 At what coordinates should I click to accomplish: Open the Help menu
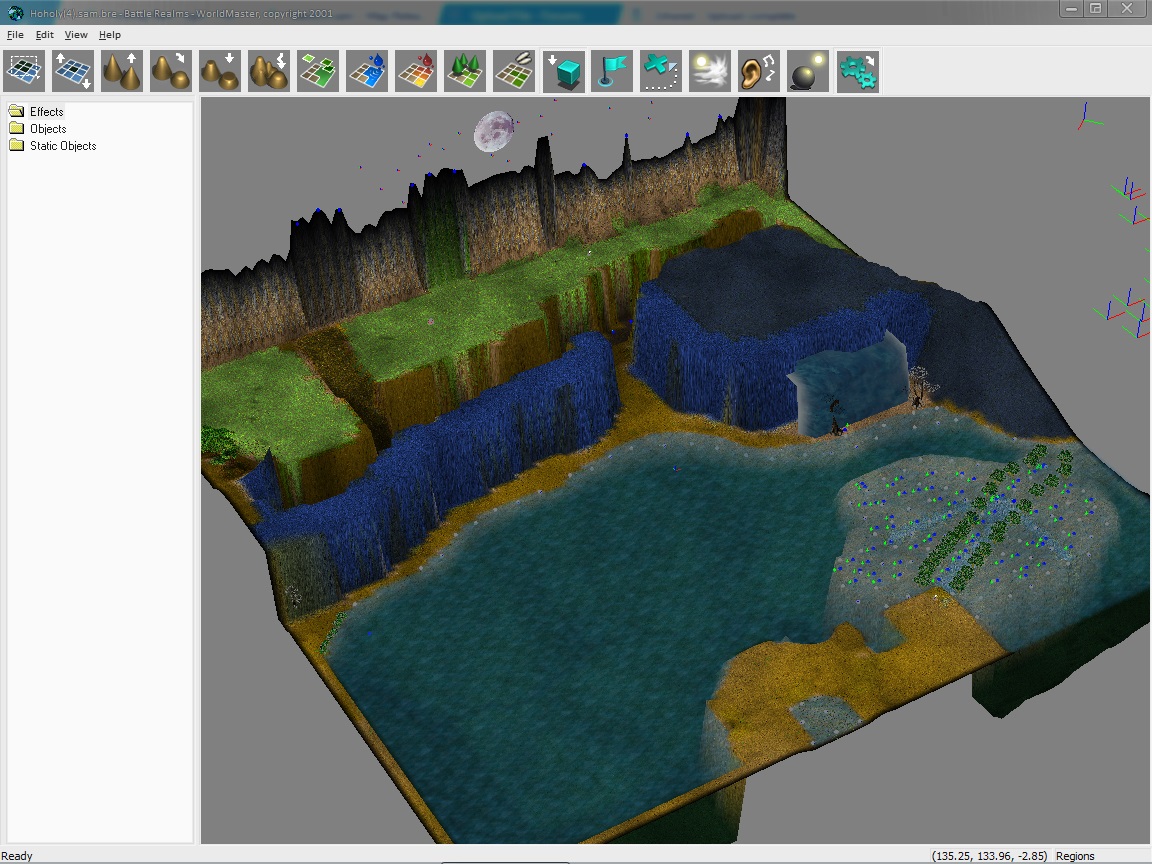click(109, 35)
